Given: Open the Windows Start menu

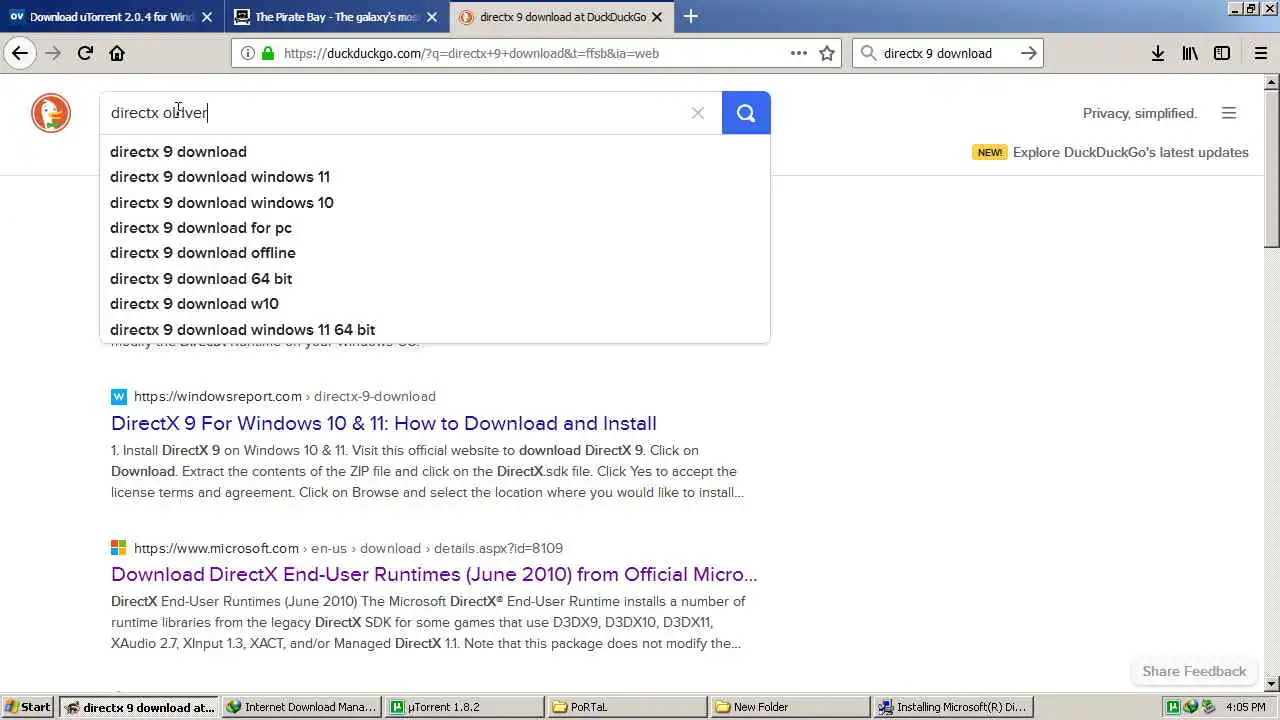Looking at the screenshot, I should [27, 707].
